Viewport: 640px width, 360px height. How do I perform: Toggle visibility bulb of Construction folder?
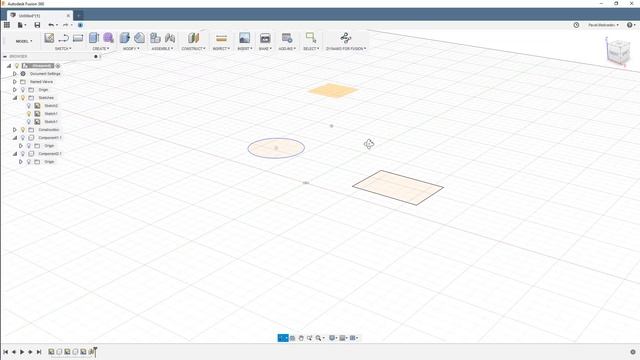[x=23, y=130]
